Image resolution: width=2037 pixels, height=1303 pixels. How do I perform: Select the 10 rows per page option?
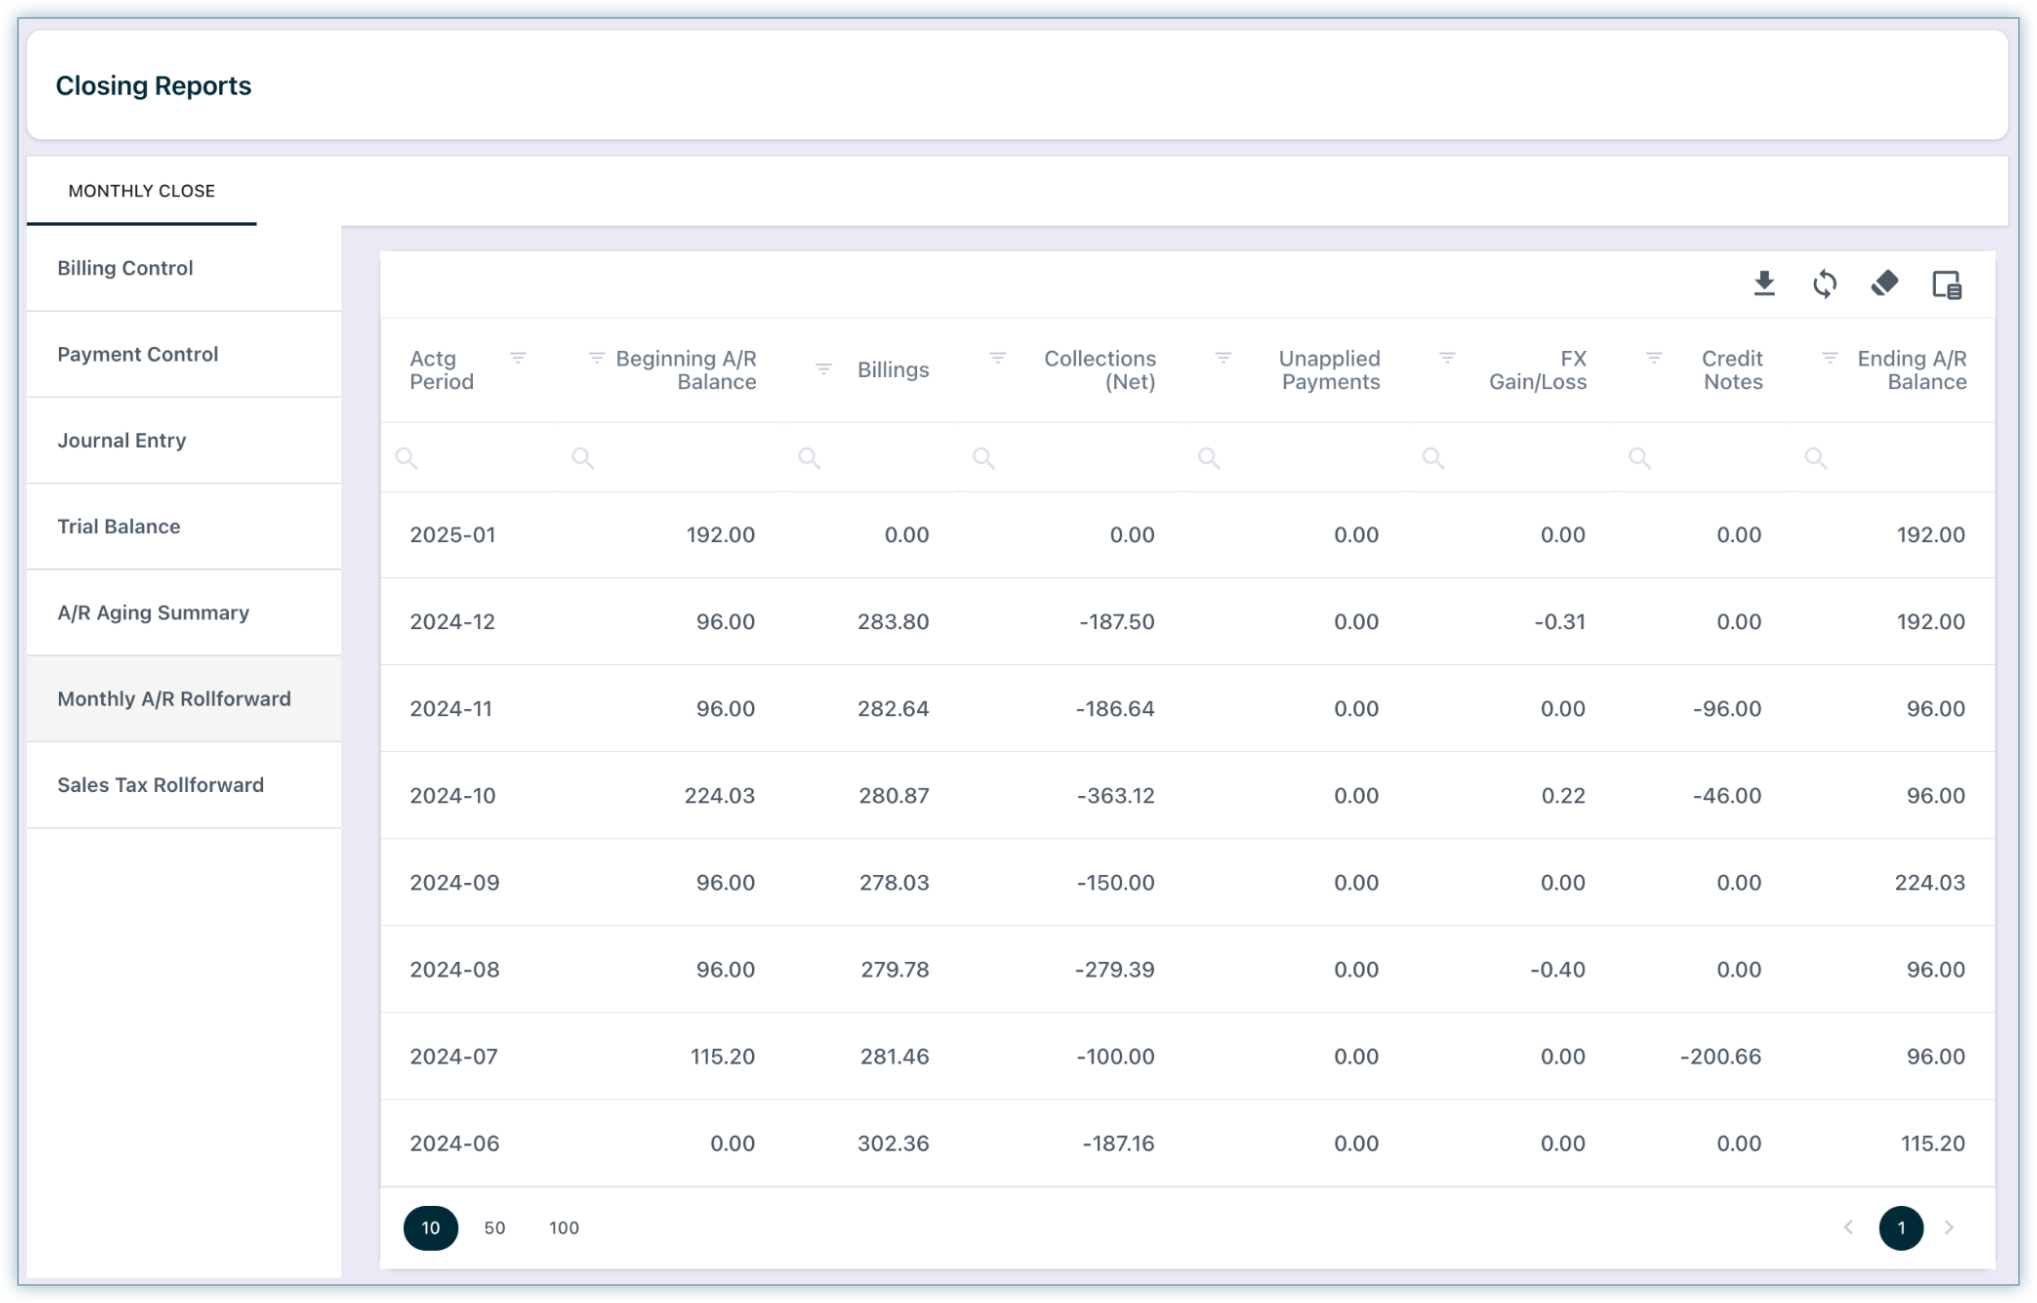(431, 1228)
